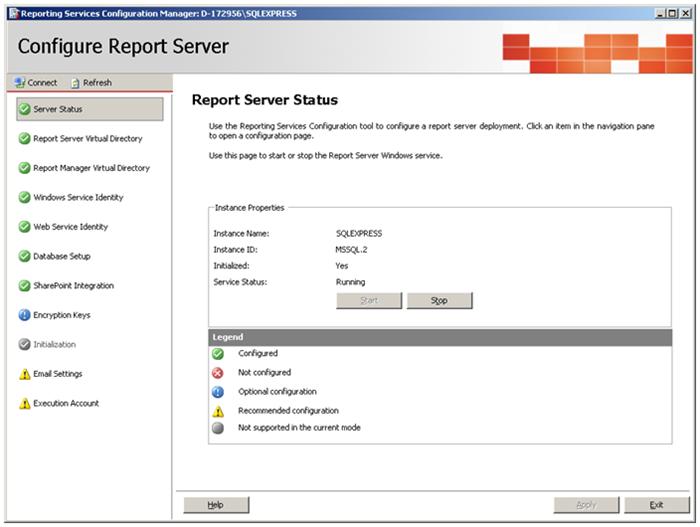Click Execution Account yellow warning icon
This screenshot has width=700, height=527.
(x=25, y=403)
